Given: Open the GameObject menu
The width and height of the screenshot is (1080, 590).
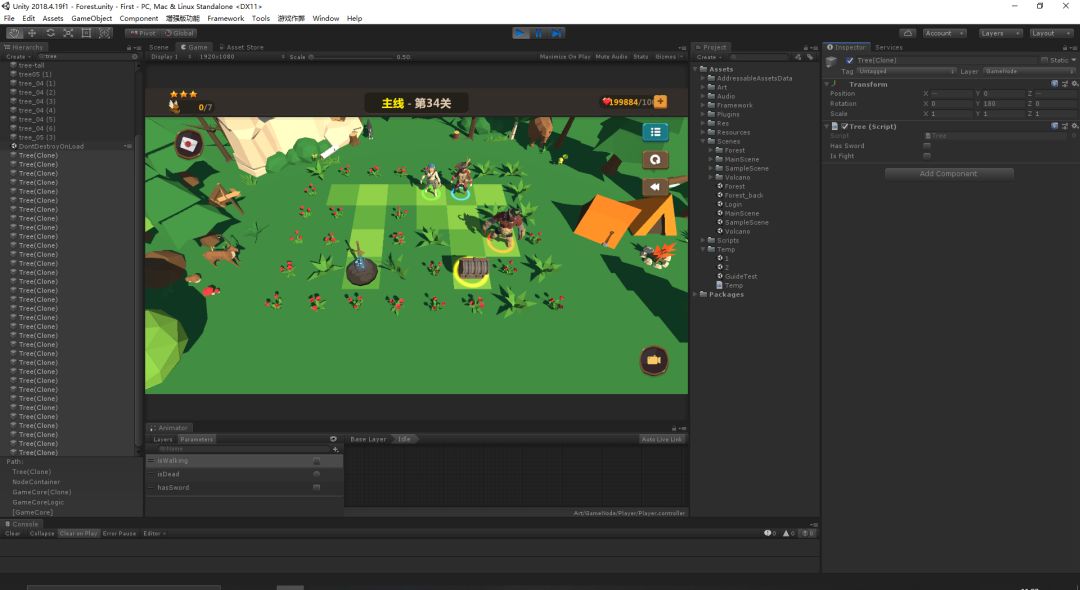Looking at the screenshot, I should coord(91,18).
